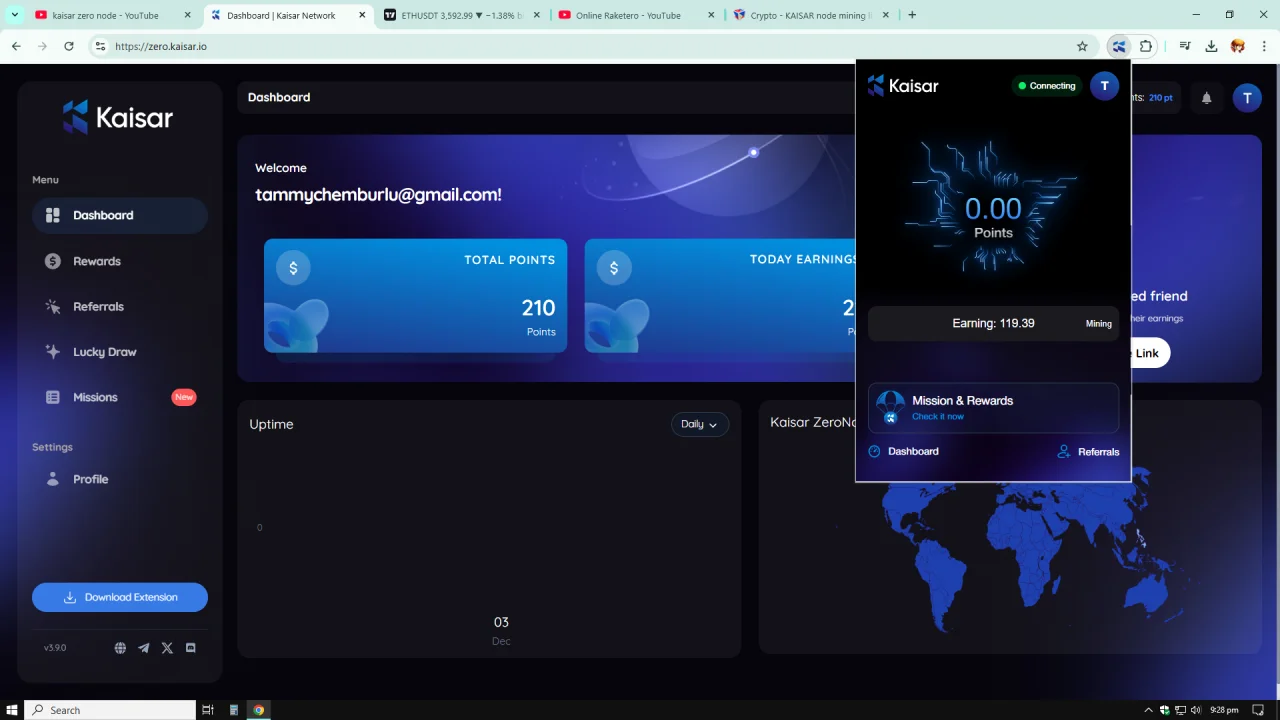Open the Dashboard link in the popup footer
1280x720 pixels.
903,452
